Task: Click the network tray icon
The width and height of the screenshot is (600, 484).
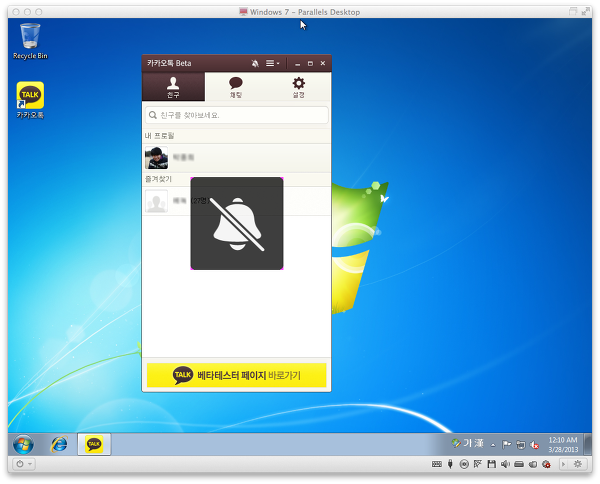Action: [521, 445]
